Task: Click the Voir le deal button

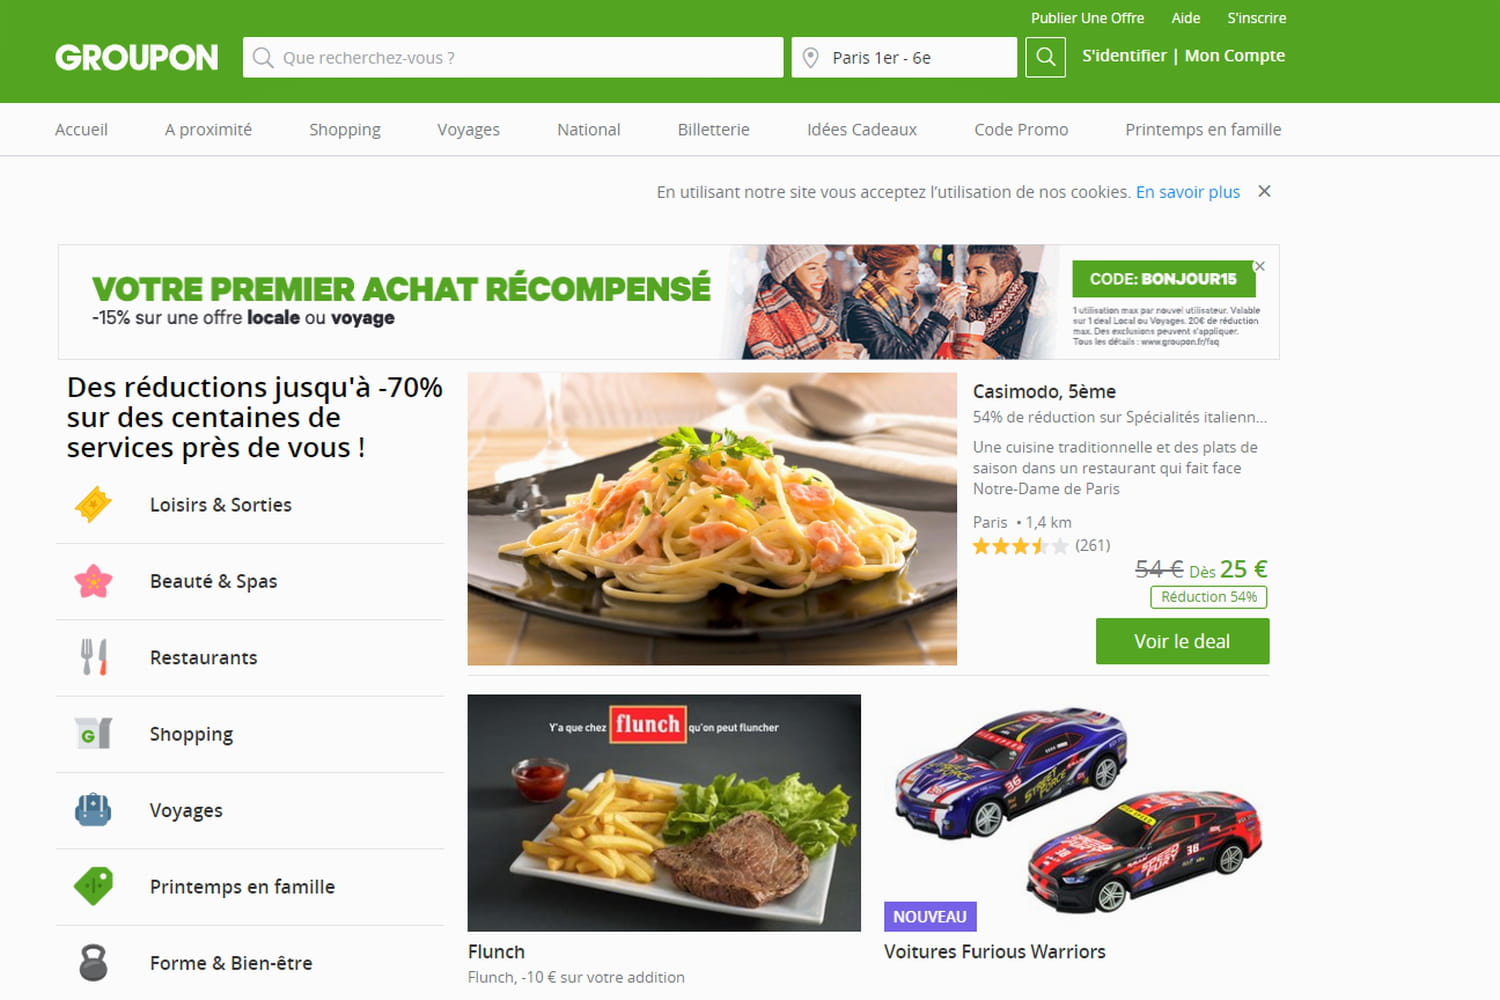Action: click(1182, 641)
